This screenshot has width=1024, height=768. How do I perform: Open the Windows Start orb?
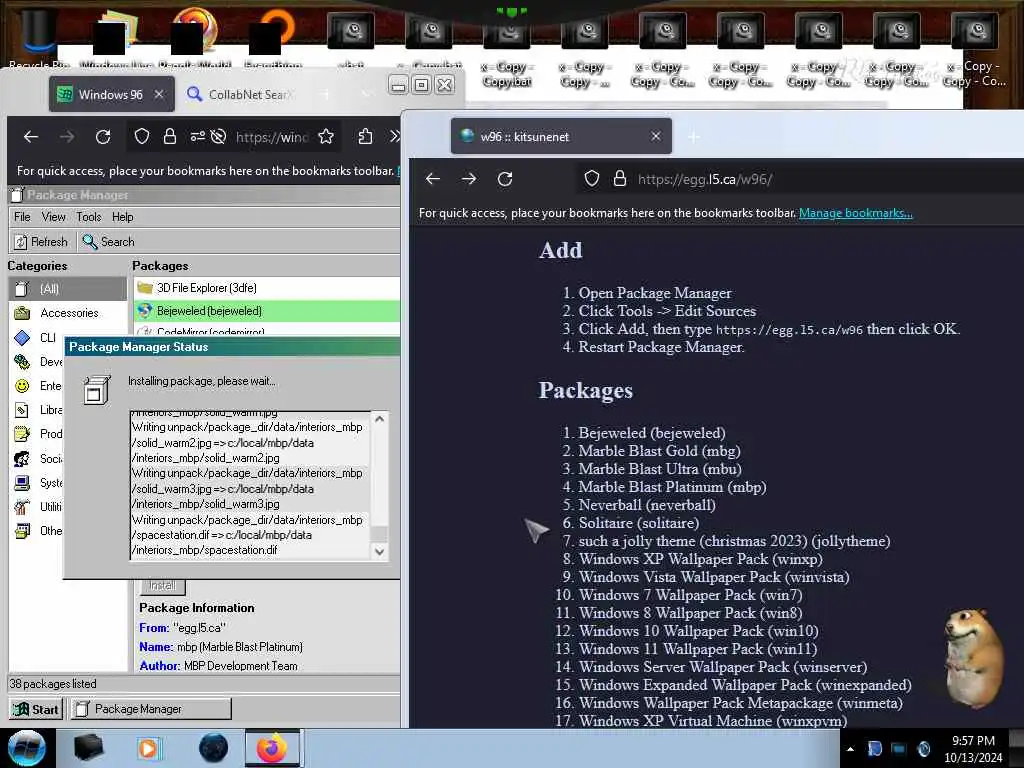[x=26, y=748]
